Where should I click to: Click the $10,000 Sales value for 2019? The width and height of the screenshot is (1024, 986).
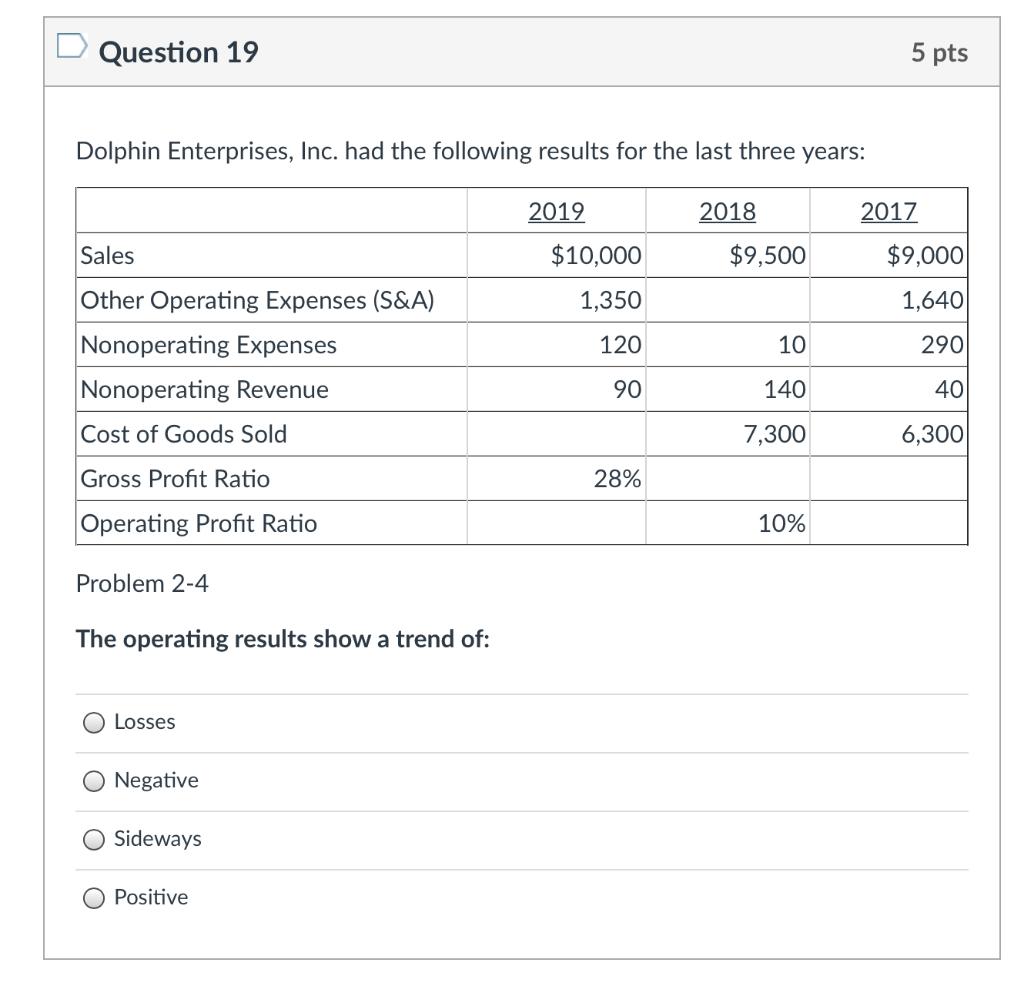(x=596, y=256)
